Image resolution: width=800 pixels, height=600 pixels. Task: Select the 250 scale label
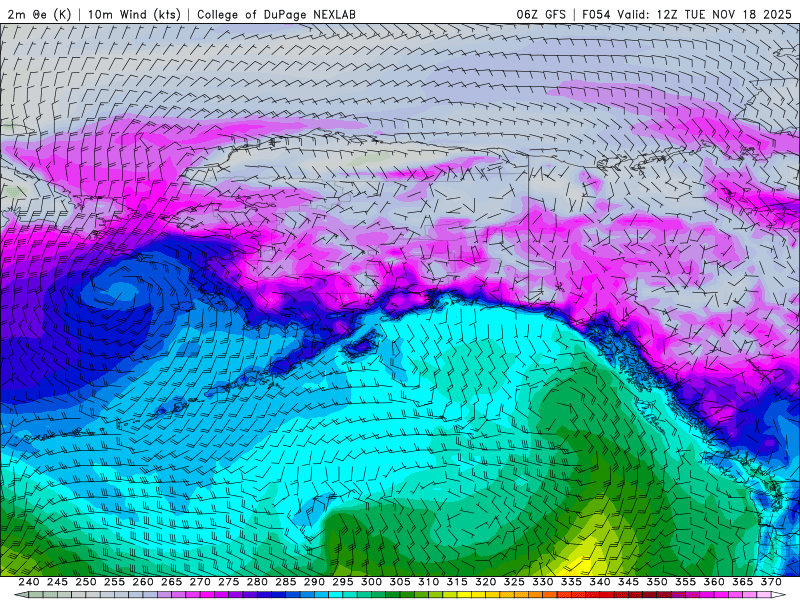[x=86, y=582]
